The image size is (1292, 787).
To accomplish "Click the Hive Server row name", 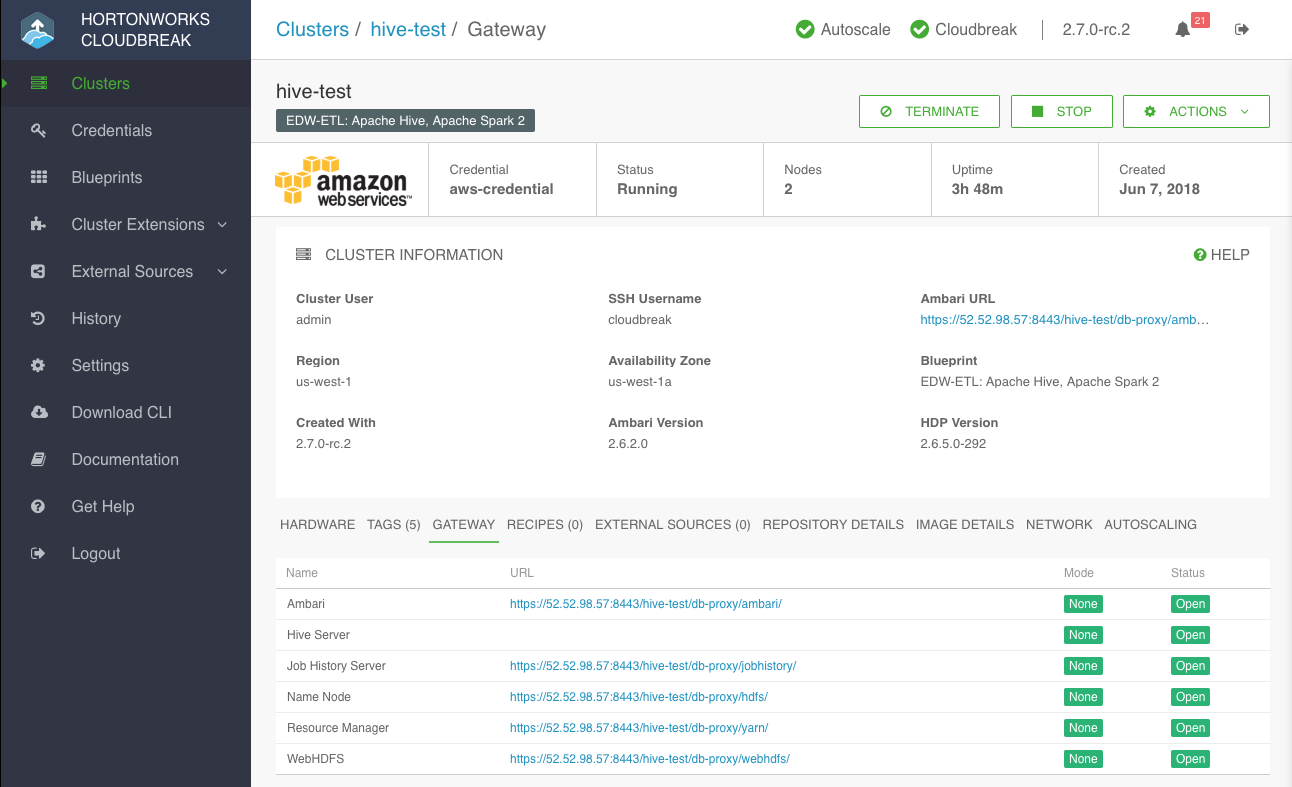I will click(x=318, y=635).
